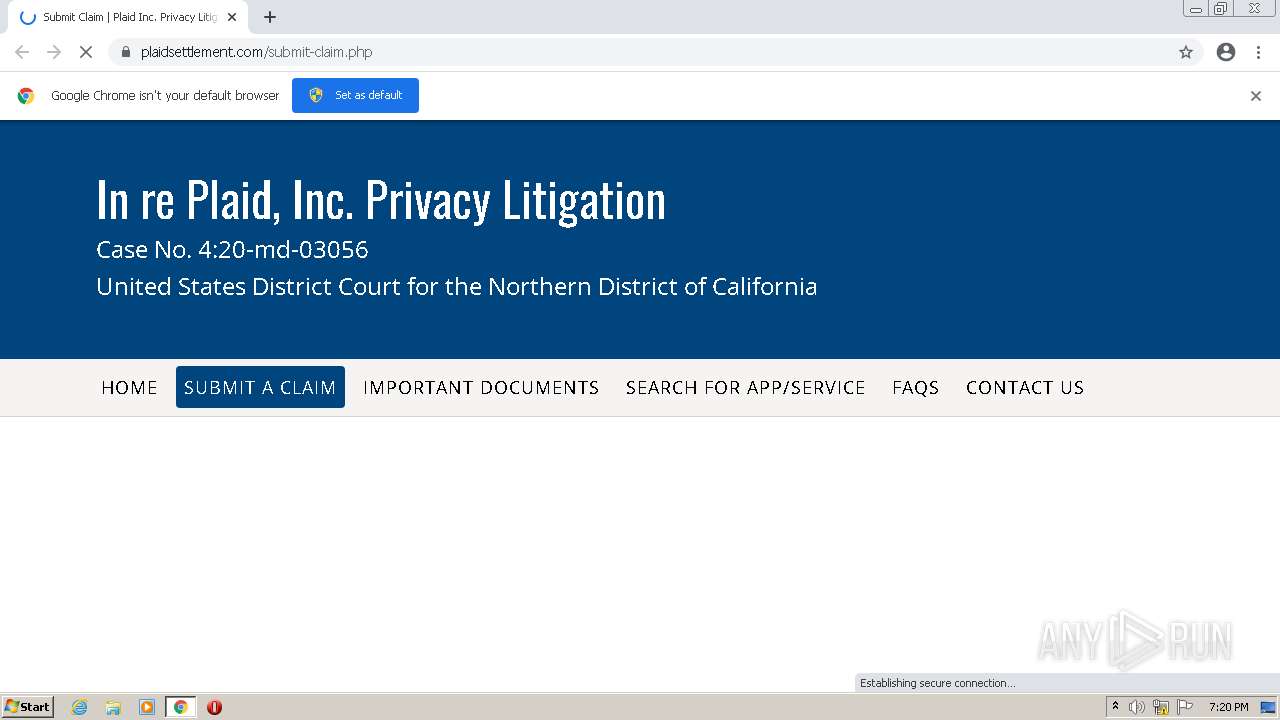The image size is (1280, 720).
Task: Open the FAQS page
Action: click(916, 387)
